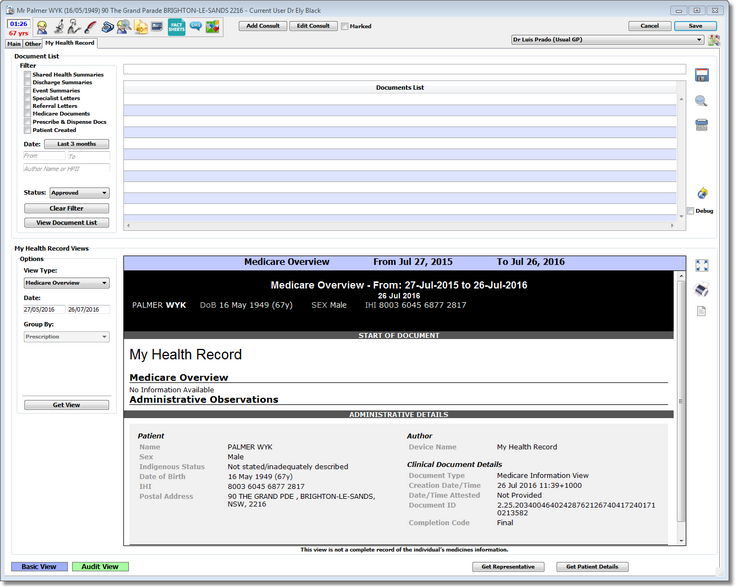Viewport: 736px width, 588px height.
Task: Enable the Shared Health Summaries filter
Action: (28, 75)
